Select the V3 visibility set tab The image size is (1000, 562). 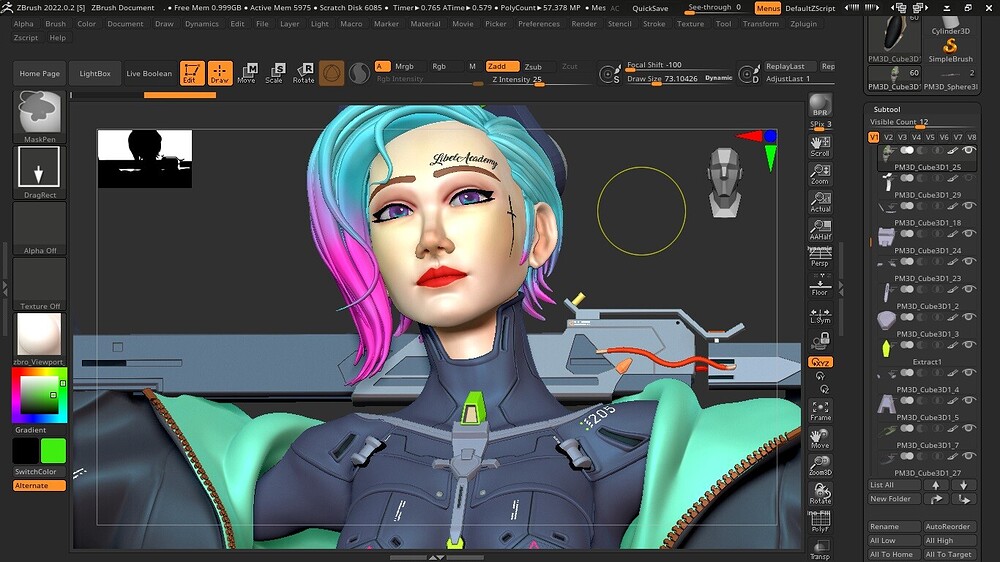(x=902, y=137)
